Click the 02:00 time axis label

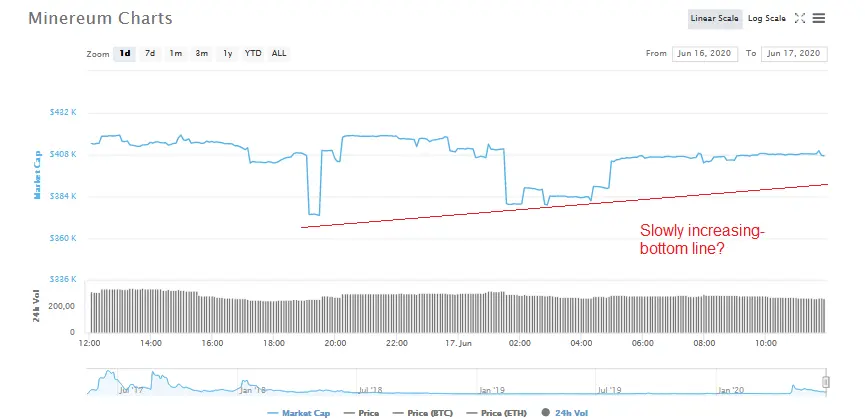pyautogui.click(x=520, y=343)
